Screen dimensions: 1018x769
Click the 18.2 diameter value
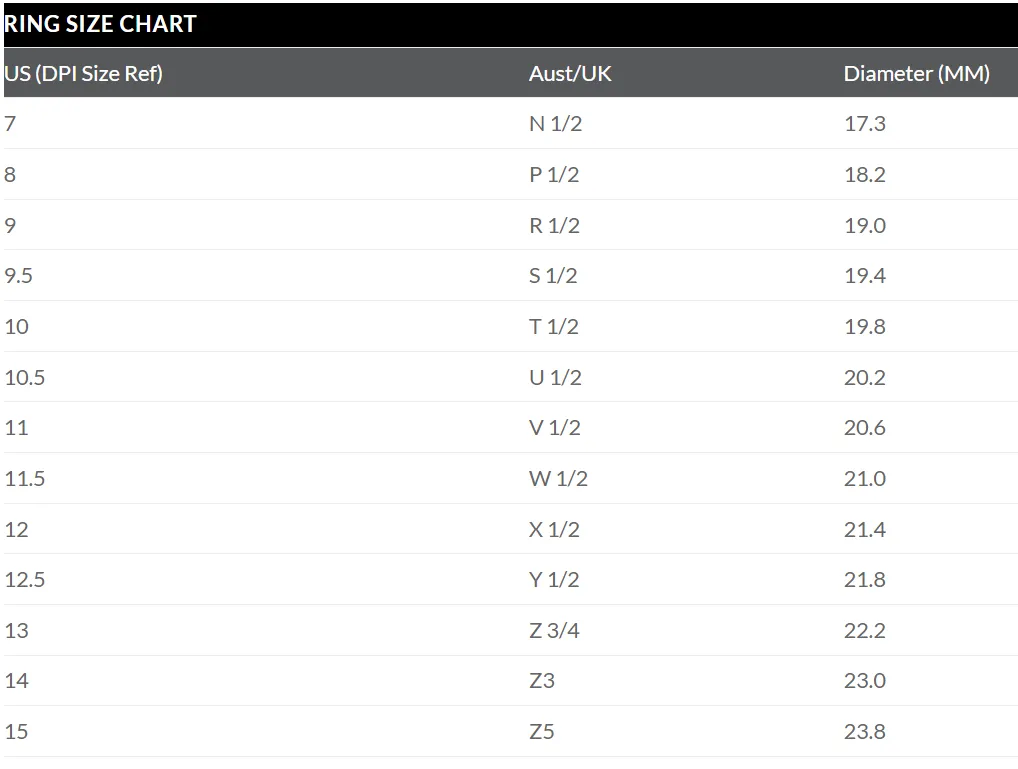[864, 175]
